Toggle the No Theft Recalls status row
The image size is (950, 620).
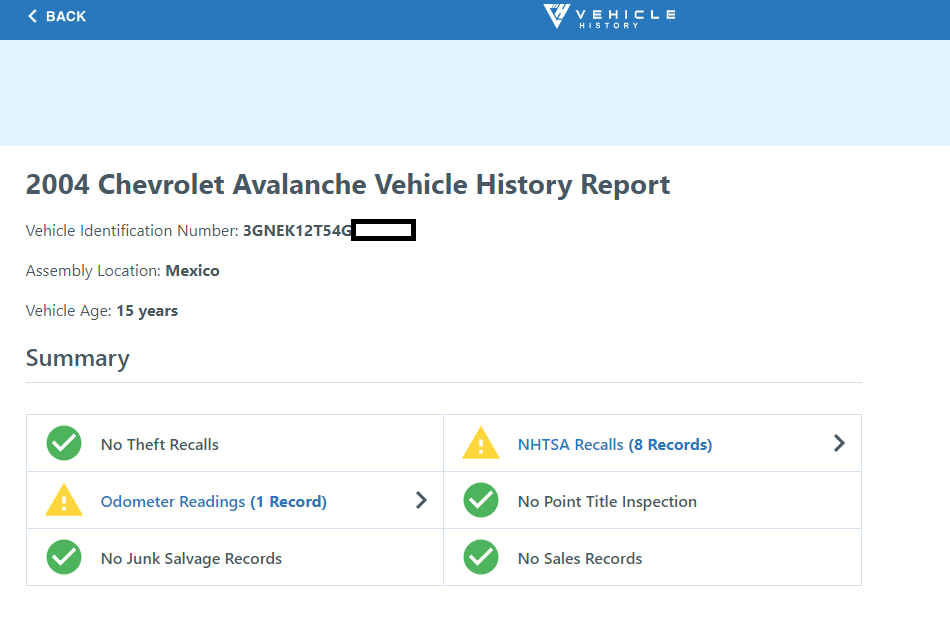point(235,443)
